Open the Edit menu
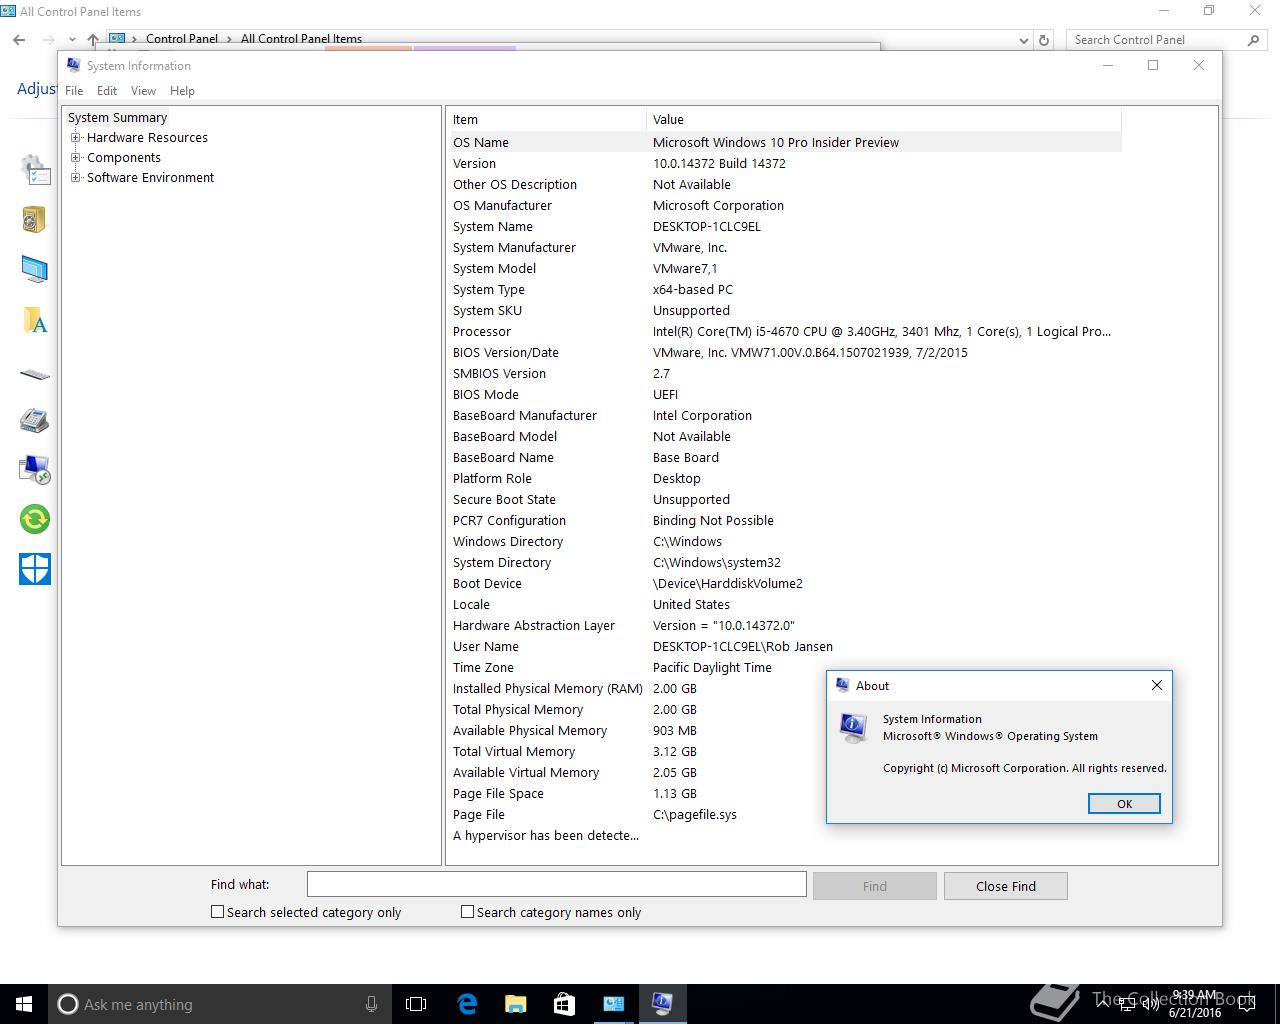The image size is (1280, 1024). click(x=107, y=91)
